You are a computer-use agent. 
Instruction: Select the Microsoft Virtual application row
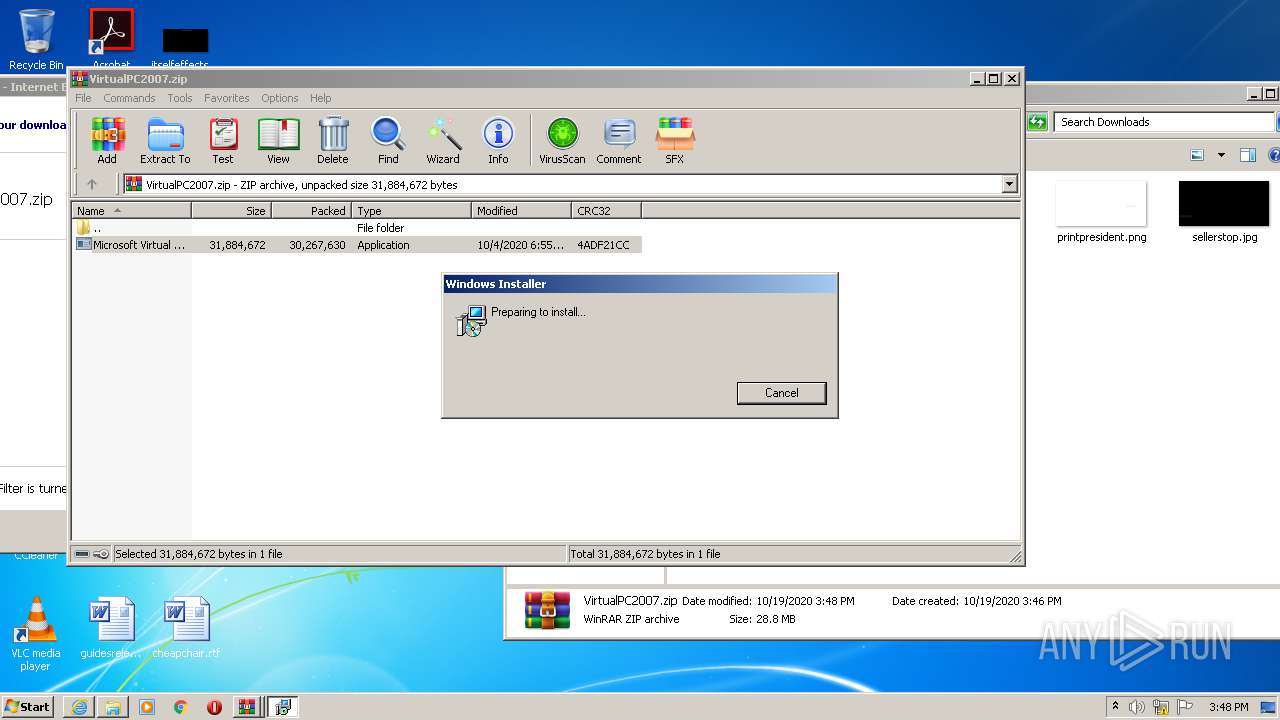(358, 245)
